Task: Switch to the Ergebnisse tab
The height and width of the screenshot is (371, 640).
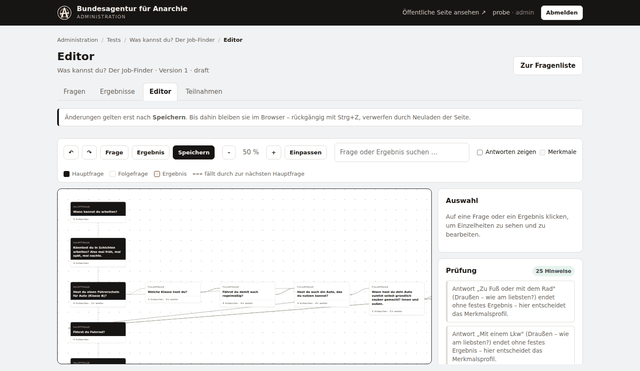Action: [x=117, y=91]
